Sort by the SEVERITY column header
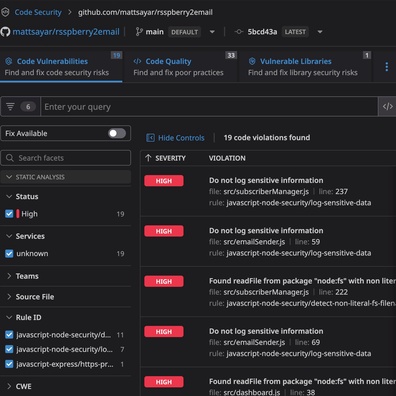 [x=170, y=158]
